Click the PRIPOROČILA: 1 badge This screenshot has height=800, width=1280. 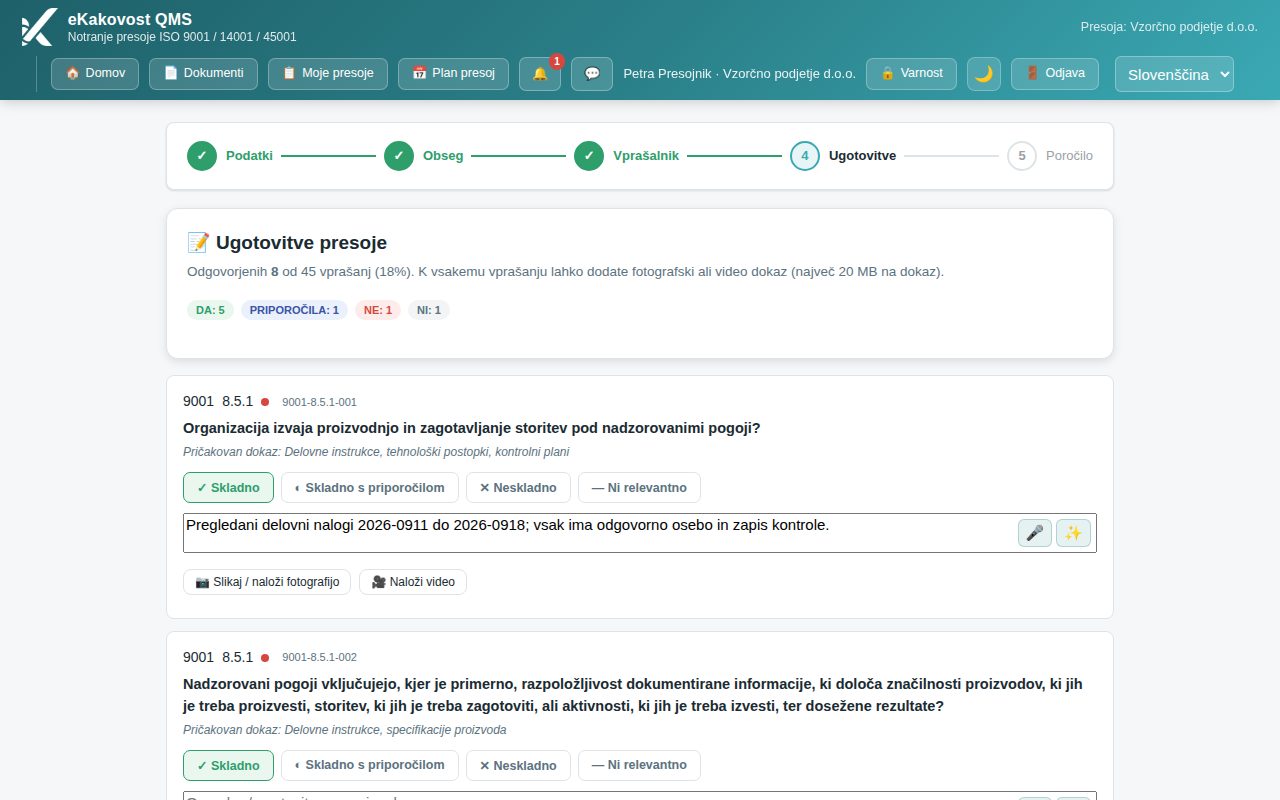[x=294, y=310]
